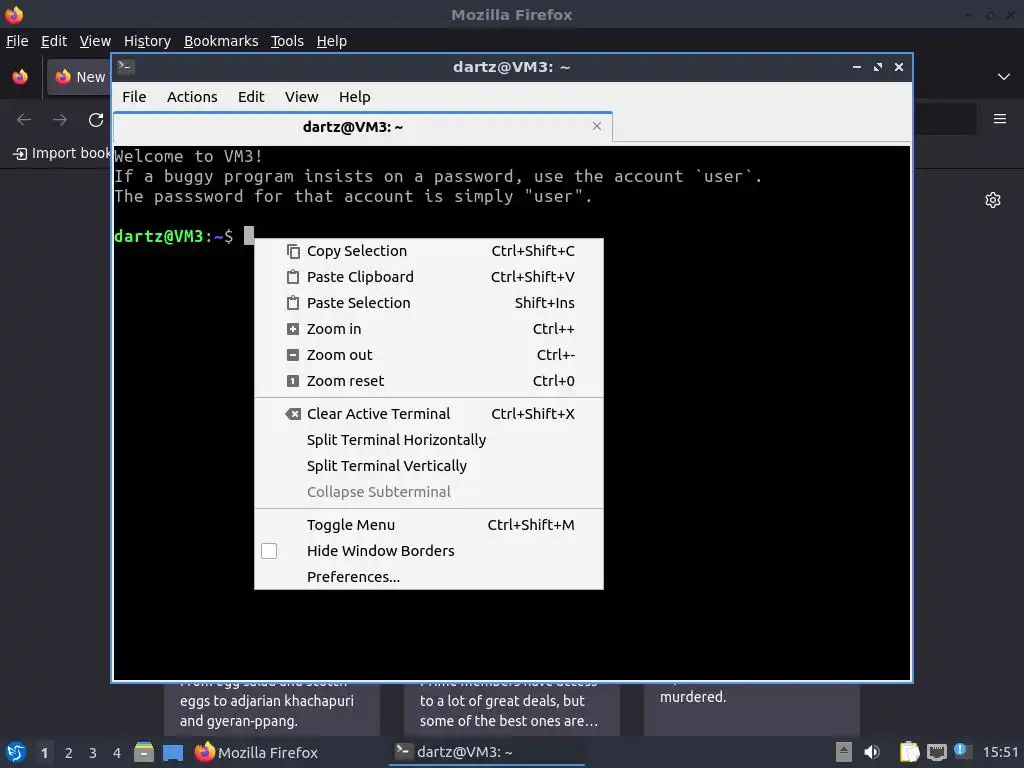The image size is (1024, 768).
Task: Click the show desktop icon in taskbar
Action: [173, 752]
